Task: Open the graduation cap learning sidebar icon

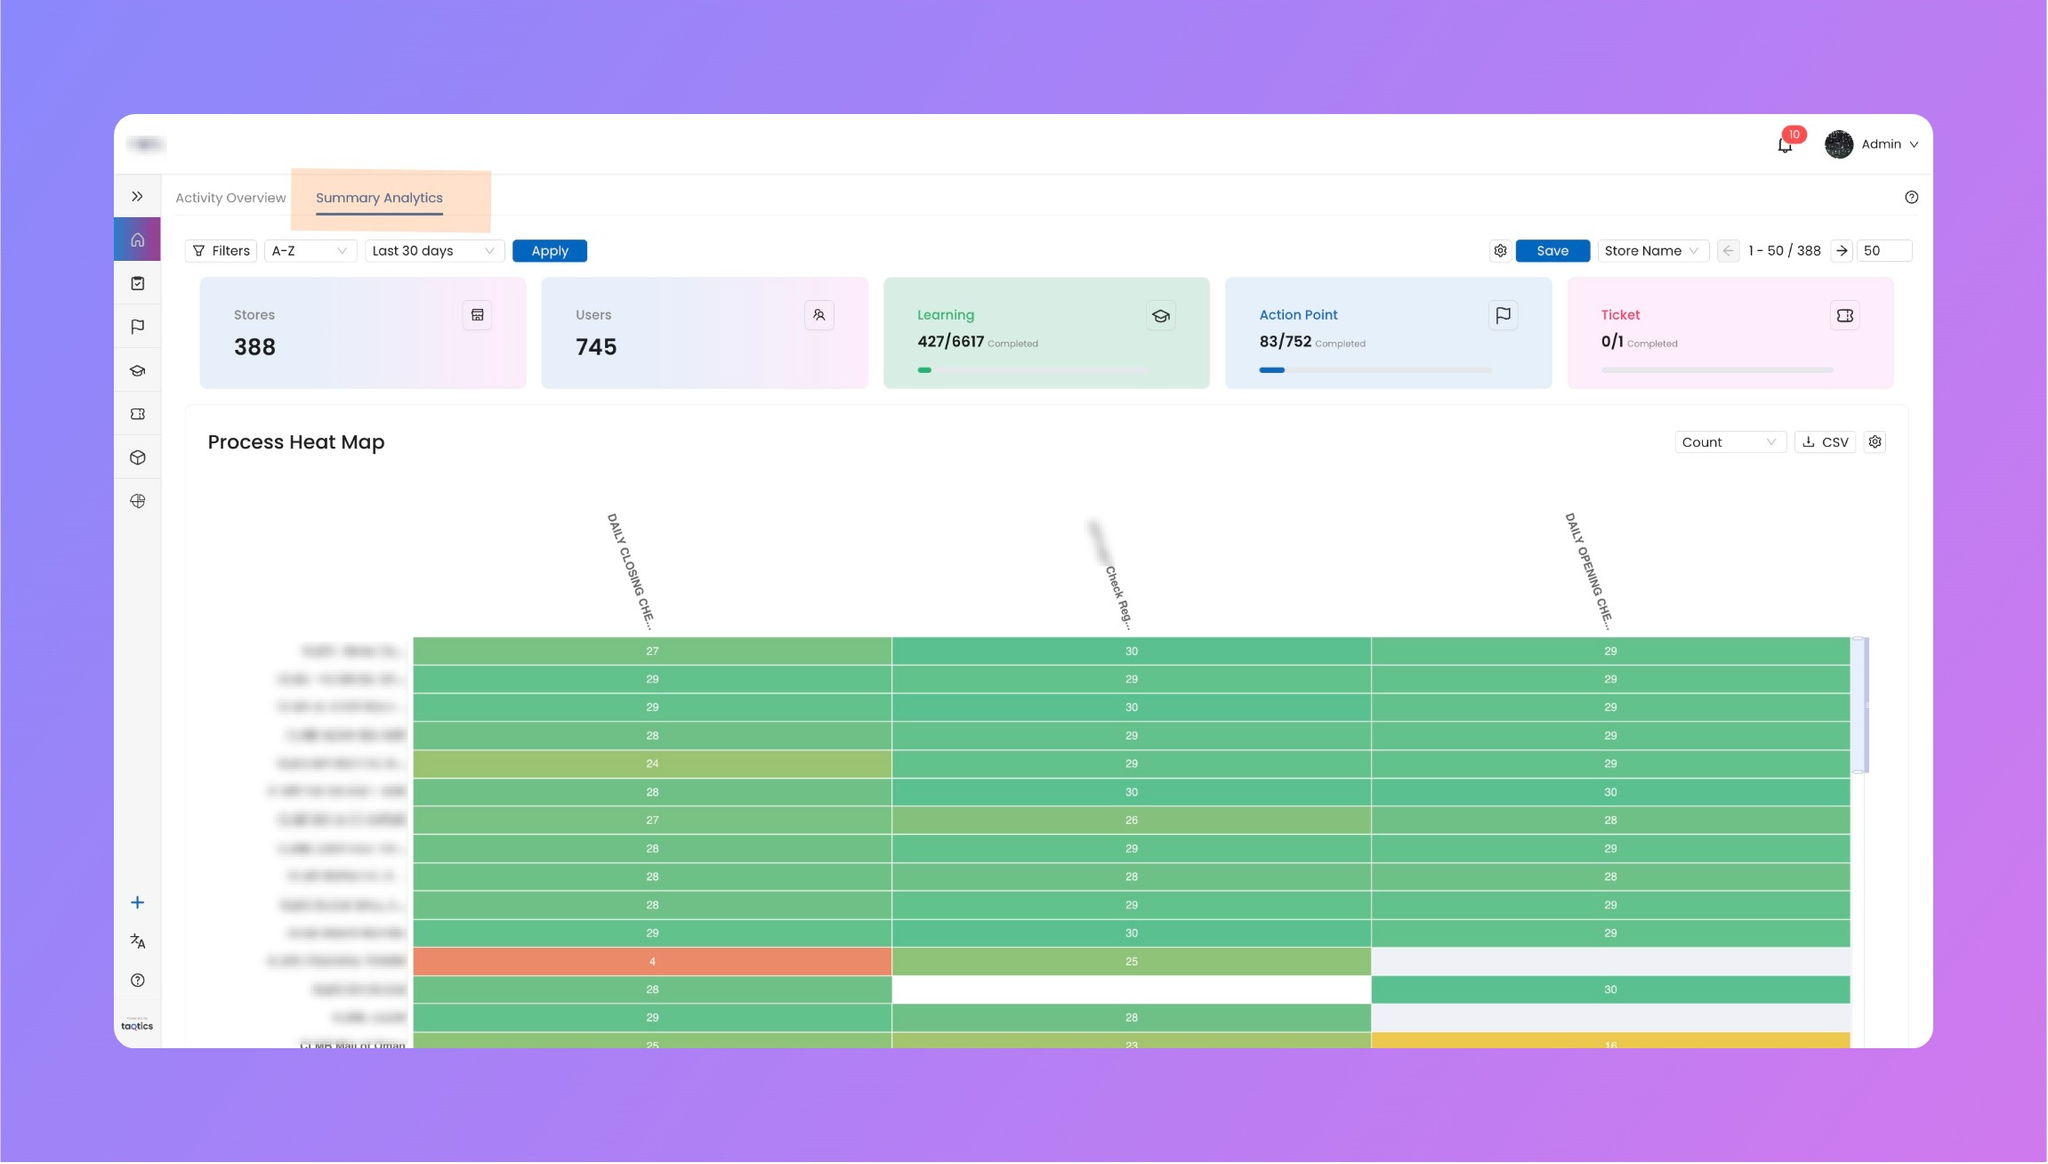Action: (138, 371)
